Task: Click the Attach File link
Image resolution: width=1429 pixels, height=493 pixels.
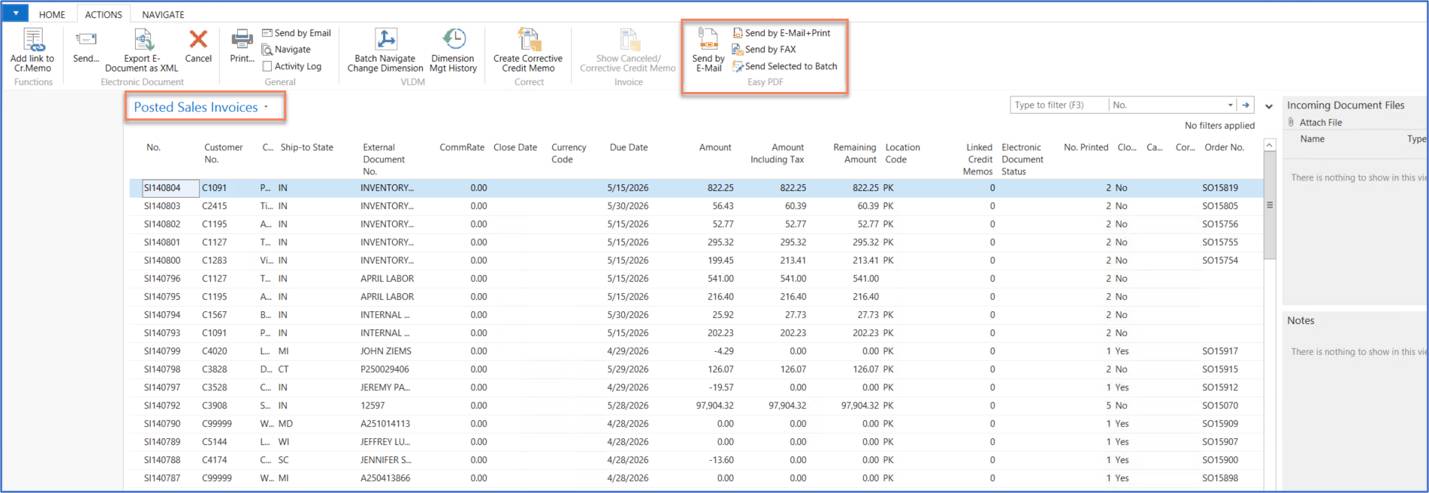Action: tap(1320, 122)
